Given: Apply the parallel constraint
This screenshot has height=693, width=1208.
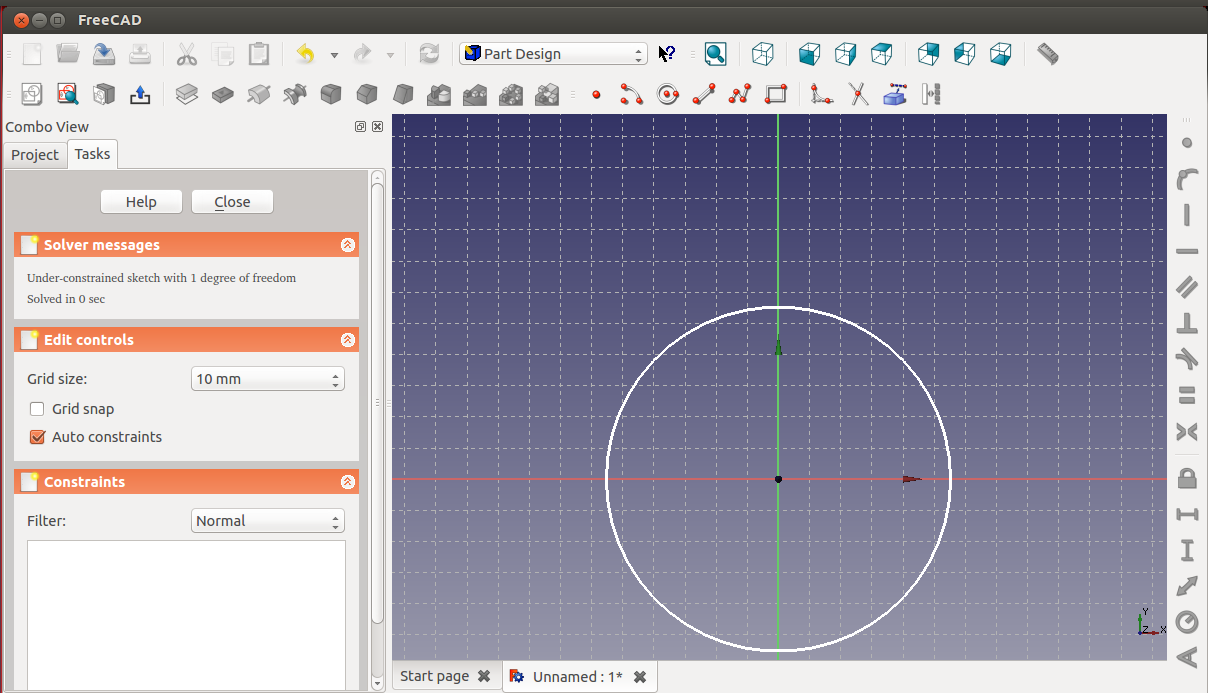Looking at the screenshot, I should tap(1187, 287).
